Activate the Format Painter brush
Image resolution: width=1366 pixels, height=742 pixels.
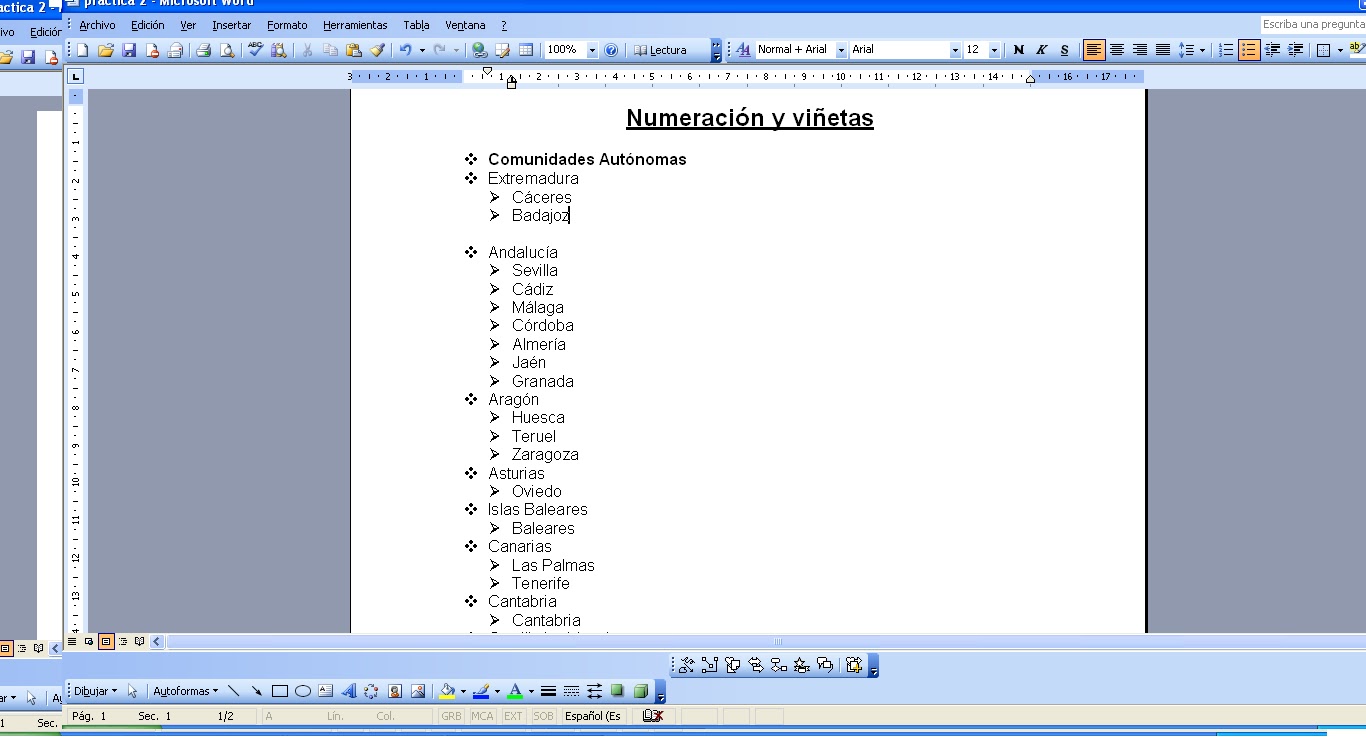click(378, 50)
